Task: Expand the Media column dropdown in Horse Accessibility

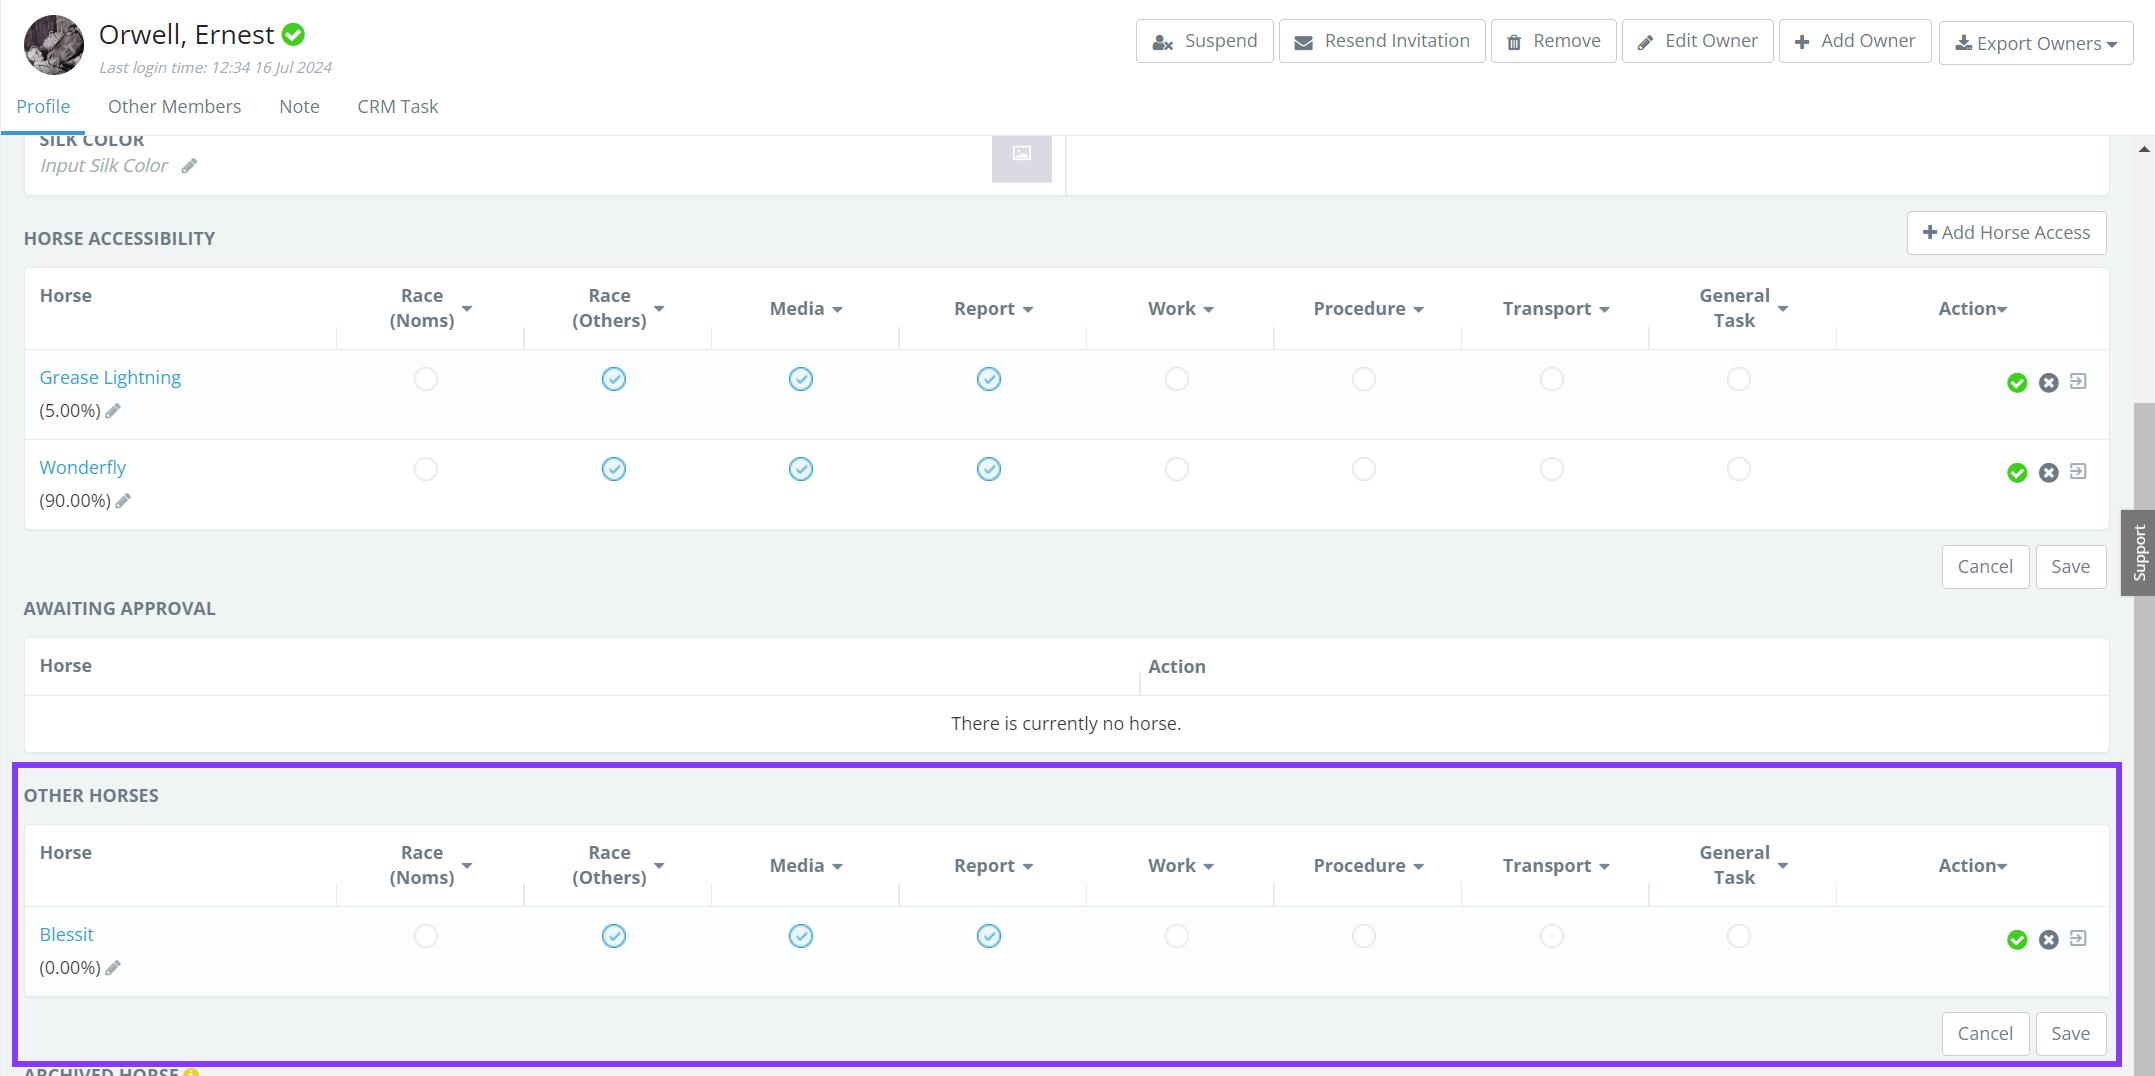Action: pos(806,309)
